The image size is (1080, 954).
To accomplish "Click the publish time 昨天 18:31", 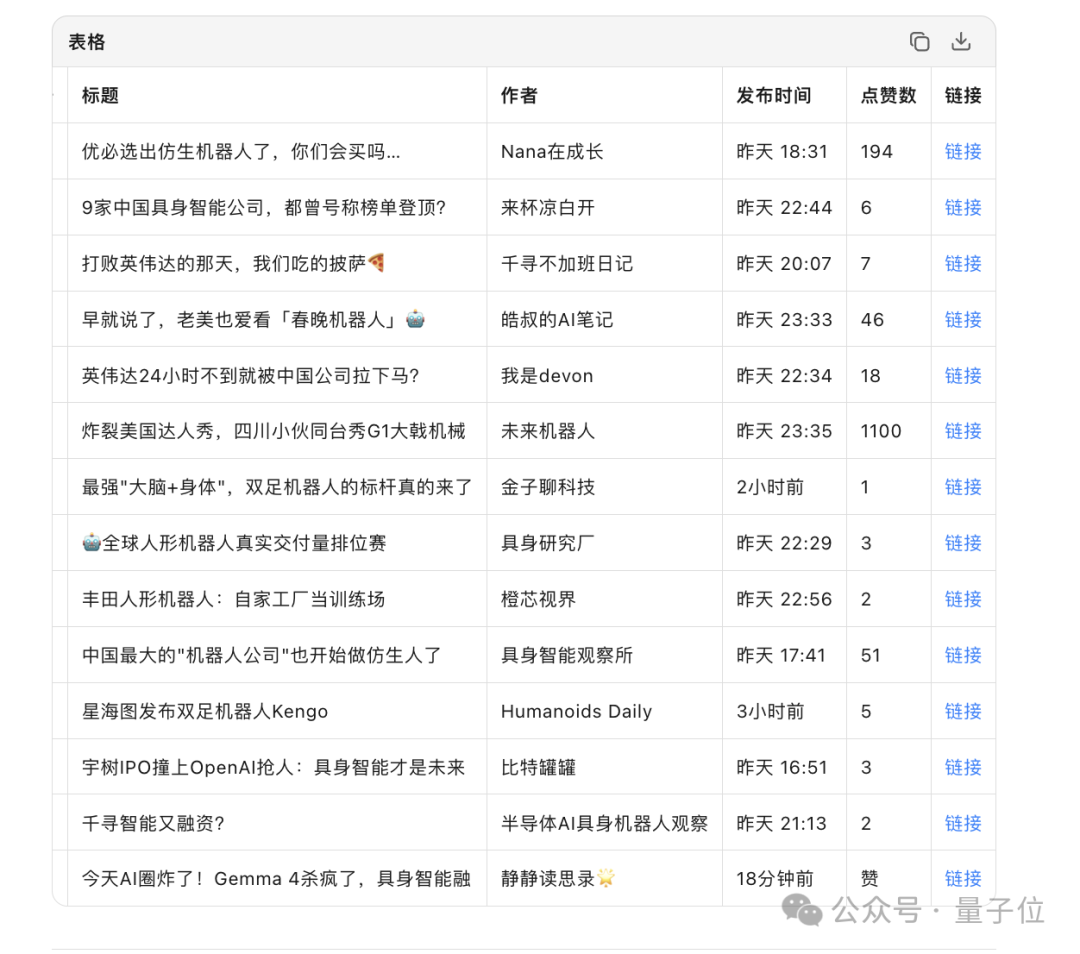I will 782,152.
